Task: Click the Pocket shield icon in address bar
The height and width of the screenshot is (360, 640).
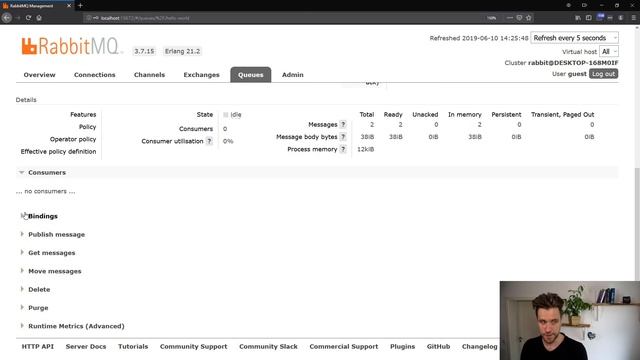Action: pos(519,18)
